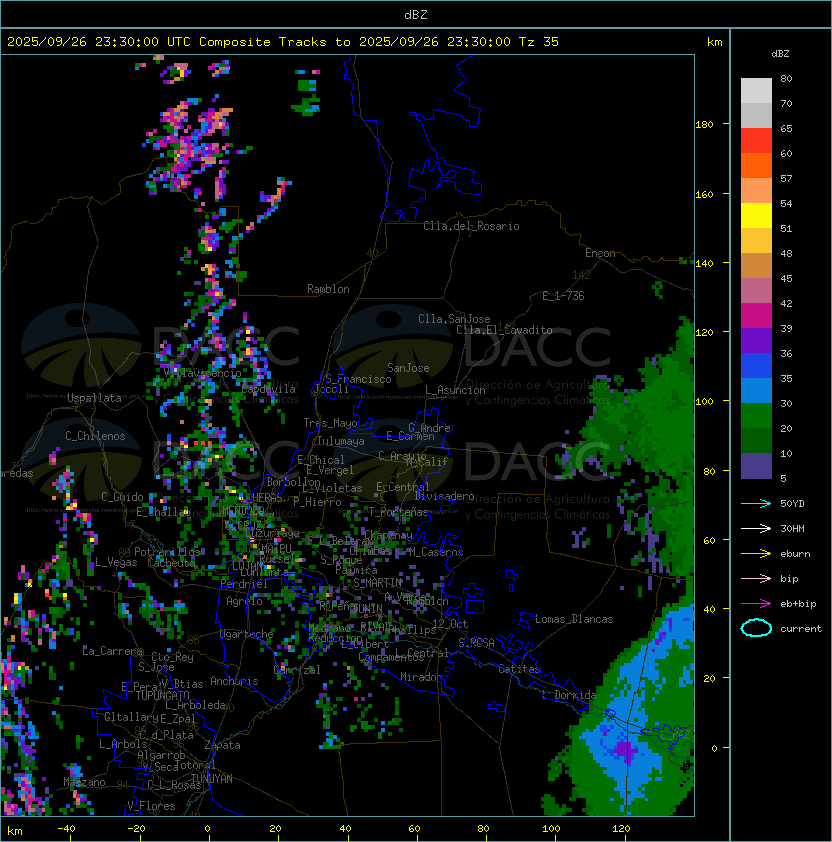Image resolution: width=832 pixels, height=842 pixels.
Task: Click the 100 km vertical axis tick
Action: [x=704, y=401]
